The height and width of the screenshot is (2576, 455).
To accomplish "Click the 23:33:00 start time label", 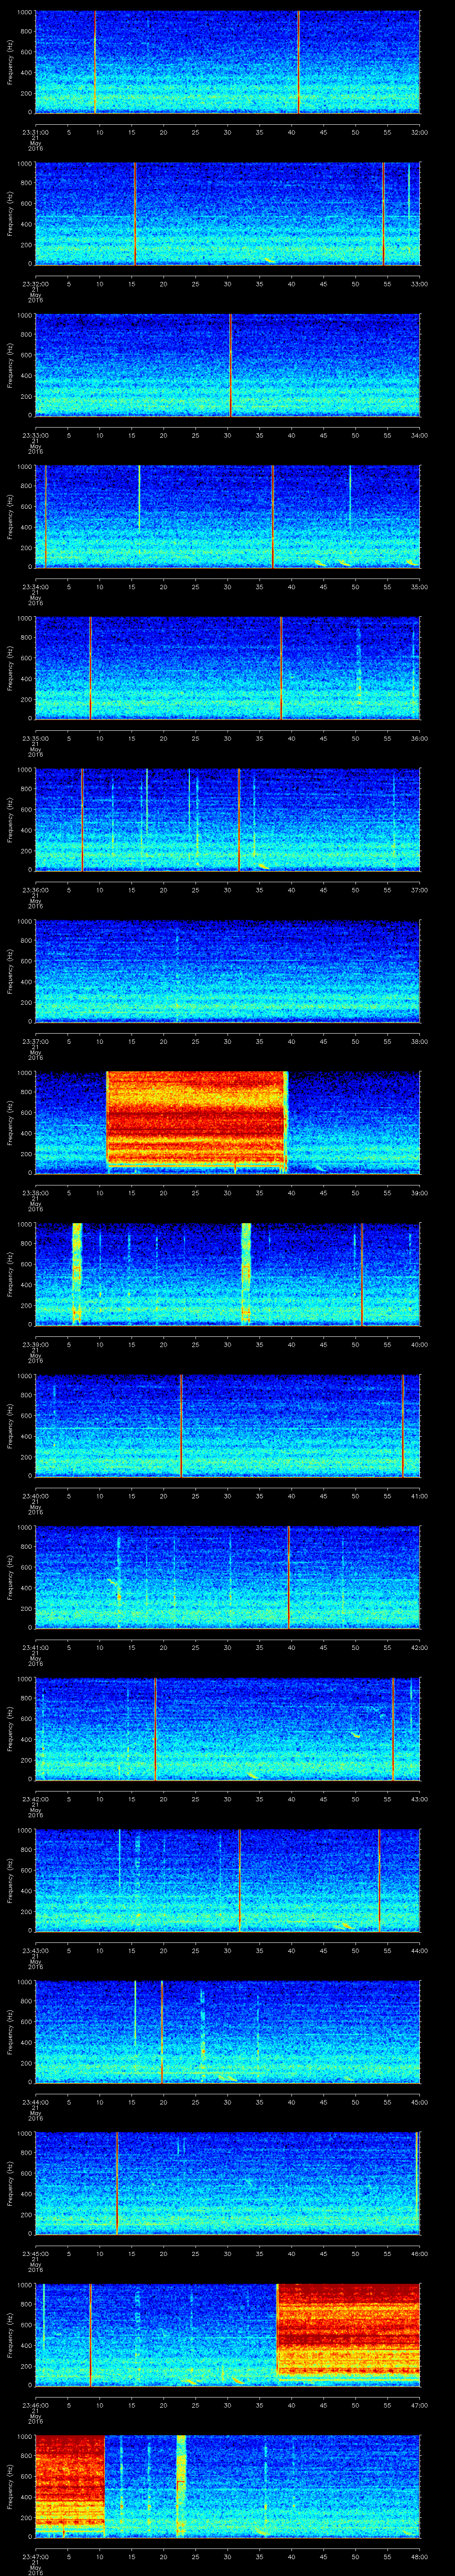I will coord(35,435).
